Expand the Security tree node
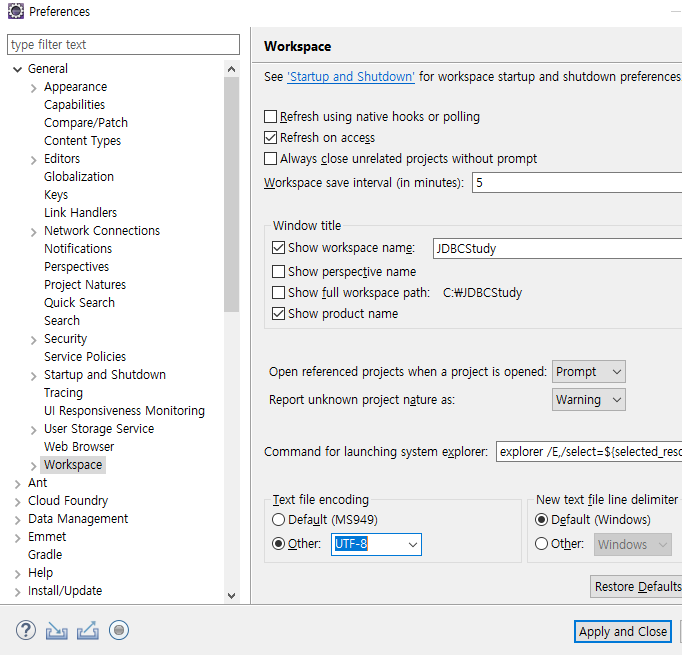Image resolution: width=682 pixels, height=655 pixels. pyautogui.click(x=33, y=340)
